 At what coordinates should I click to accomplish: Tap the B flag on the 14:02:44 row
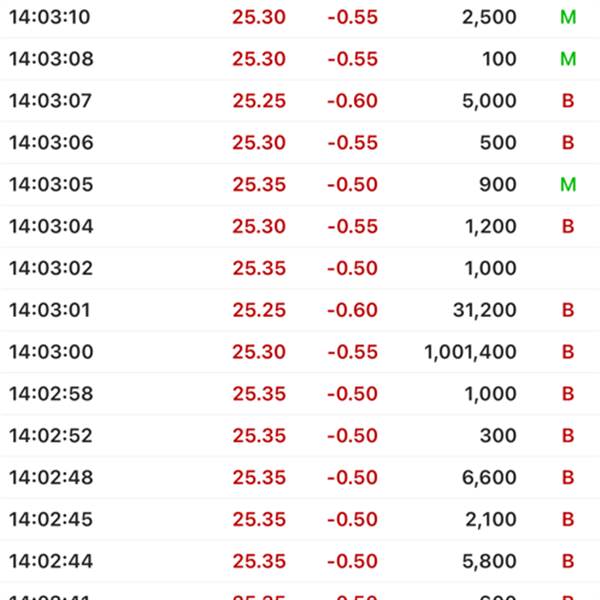(568, 561)
